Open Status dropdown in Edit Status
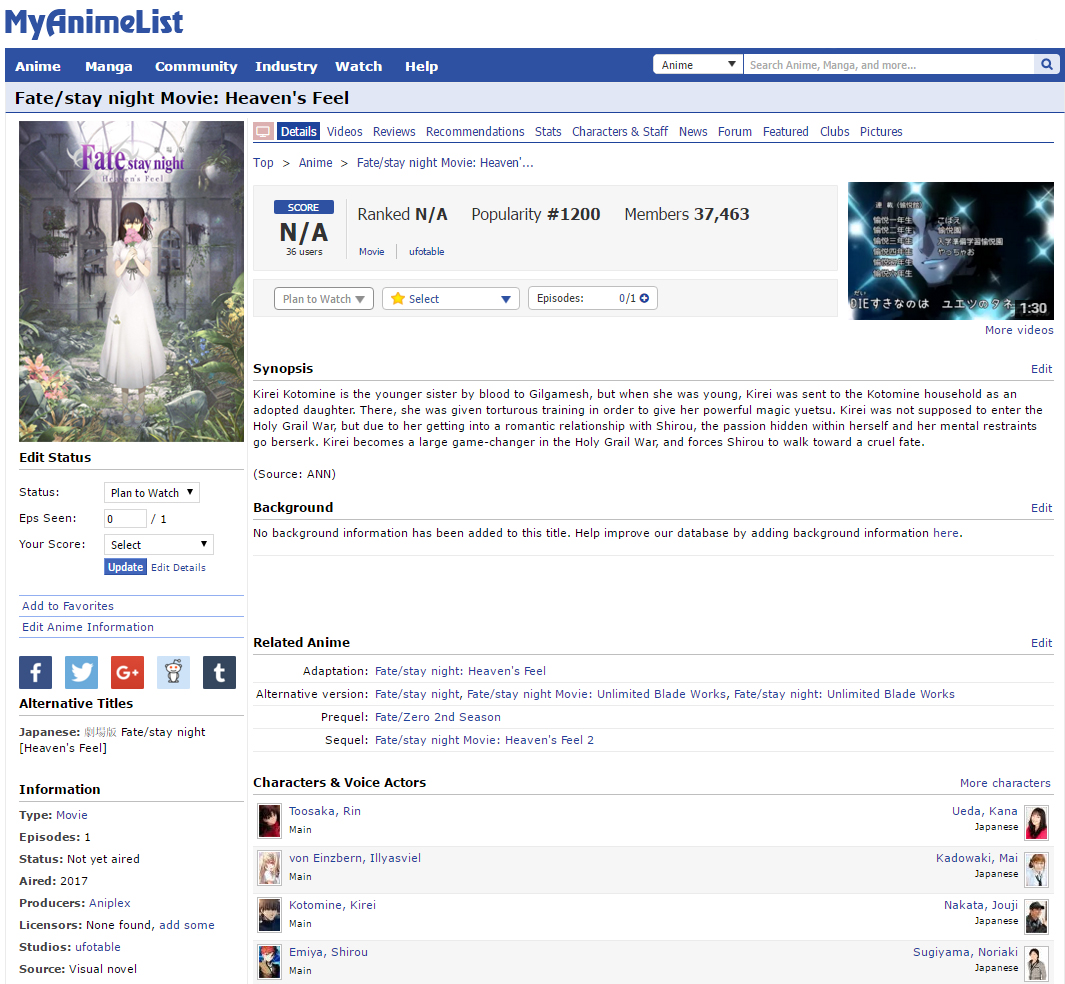Viewport: 1065px width, 984px height. pos(151,492)
